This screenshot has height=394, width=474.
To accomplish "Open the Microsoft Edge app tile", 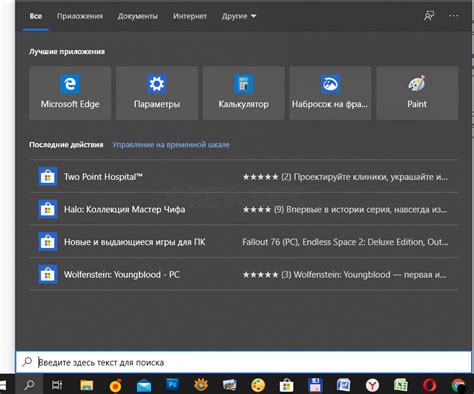I will click(70, 93).
